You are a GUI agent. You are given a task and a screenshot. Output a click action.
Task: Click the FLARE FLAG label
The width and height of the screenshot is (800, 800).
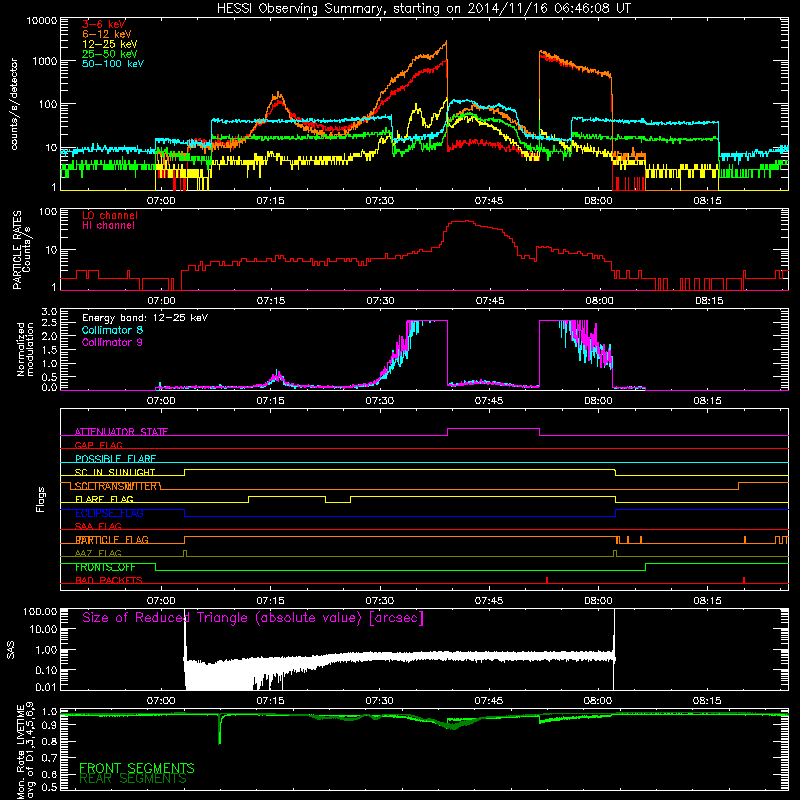click(104, 499)
